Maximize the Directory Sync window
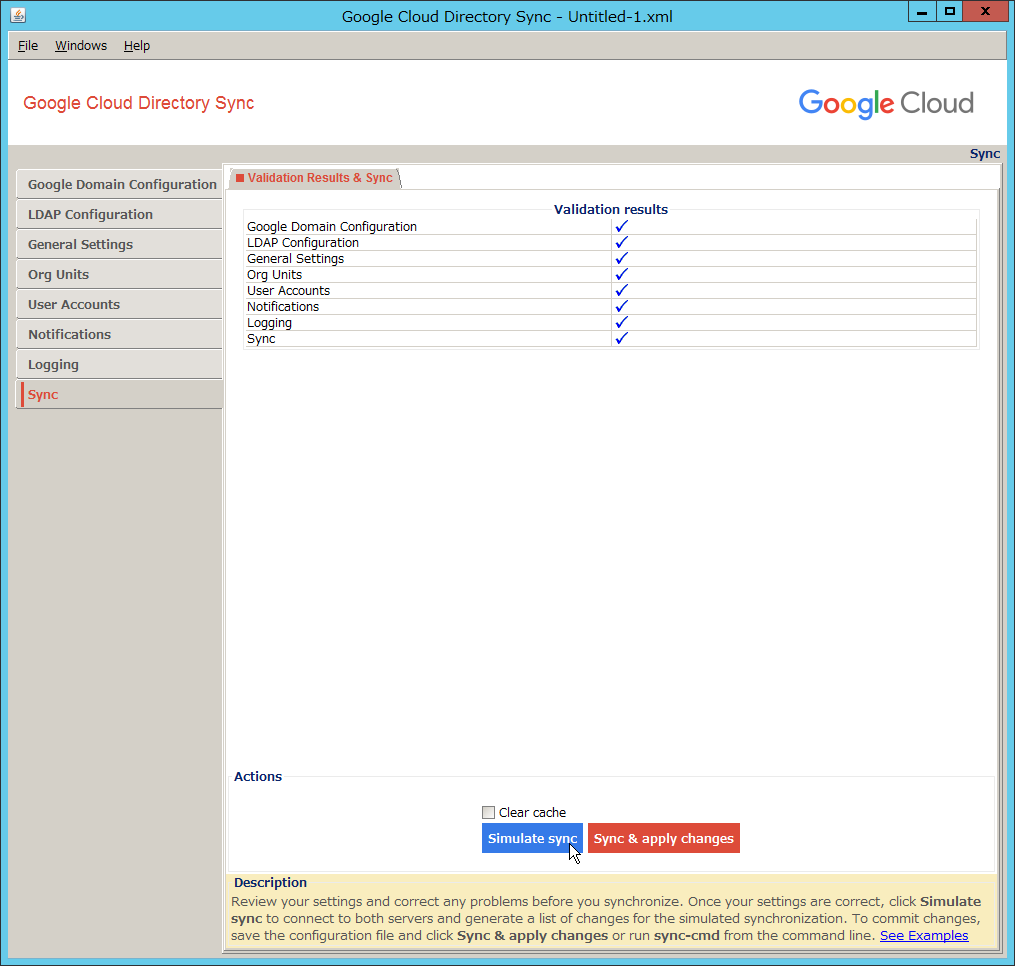Viewport: 1015px width, 966px height. pos(949,12)
